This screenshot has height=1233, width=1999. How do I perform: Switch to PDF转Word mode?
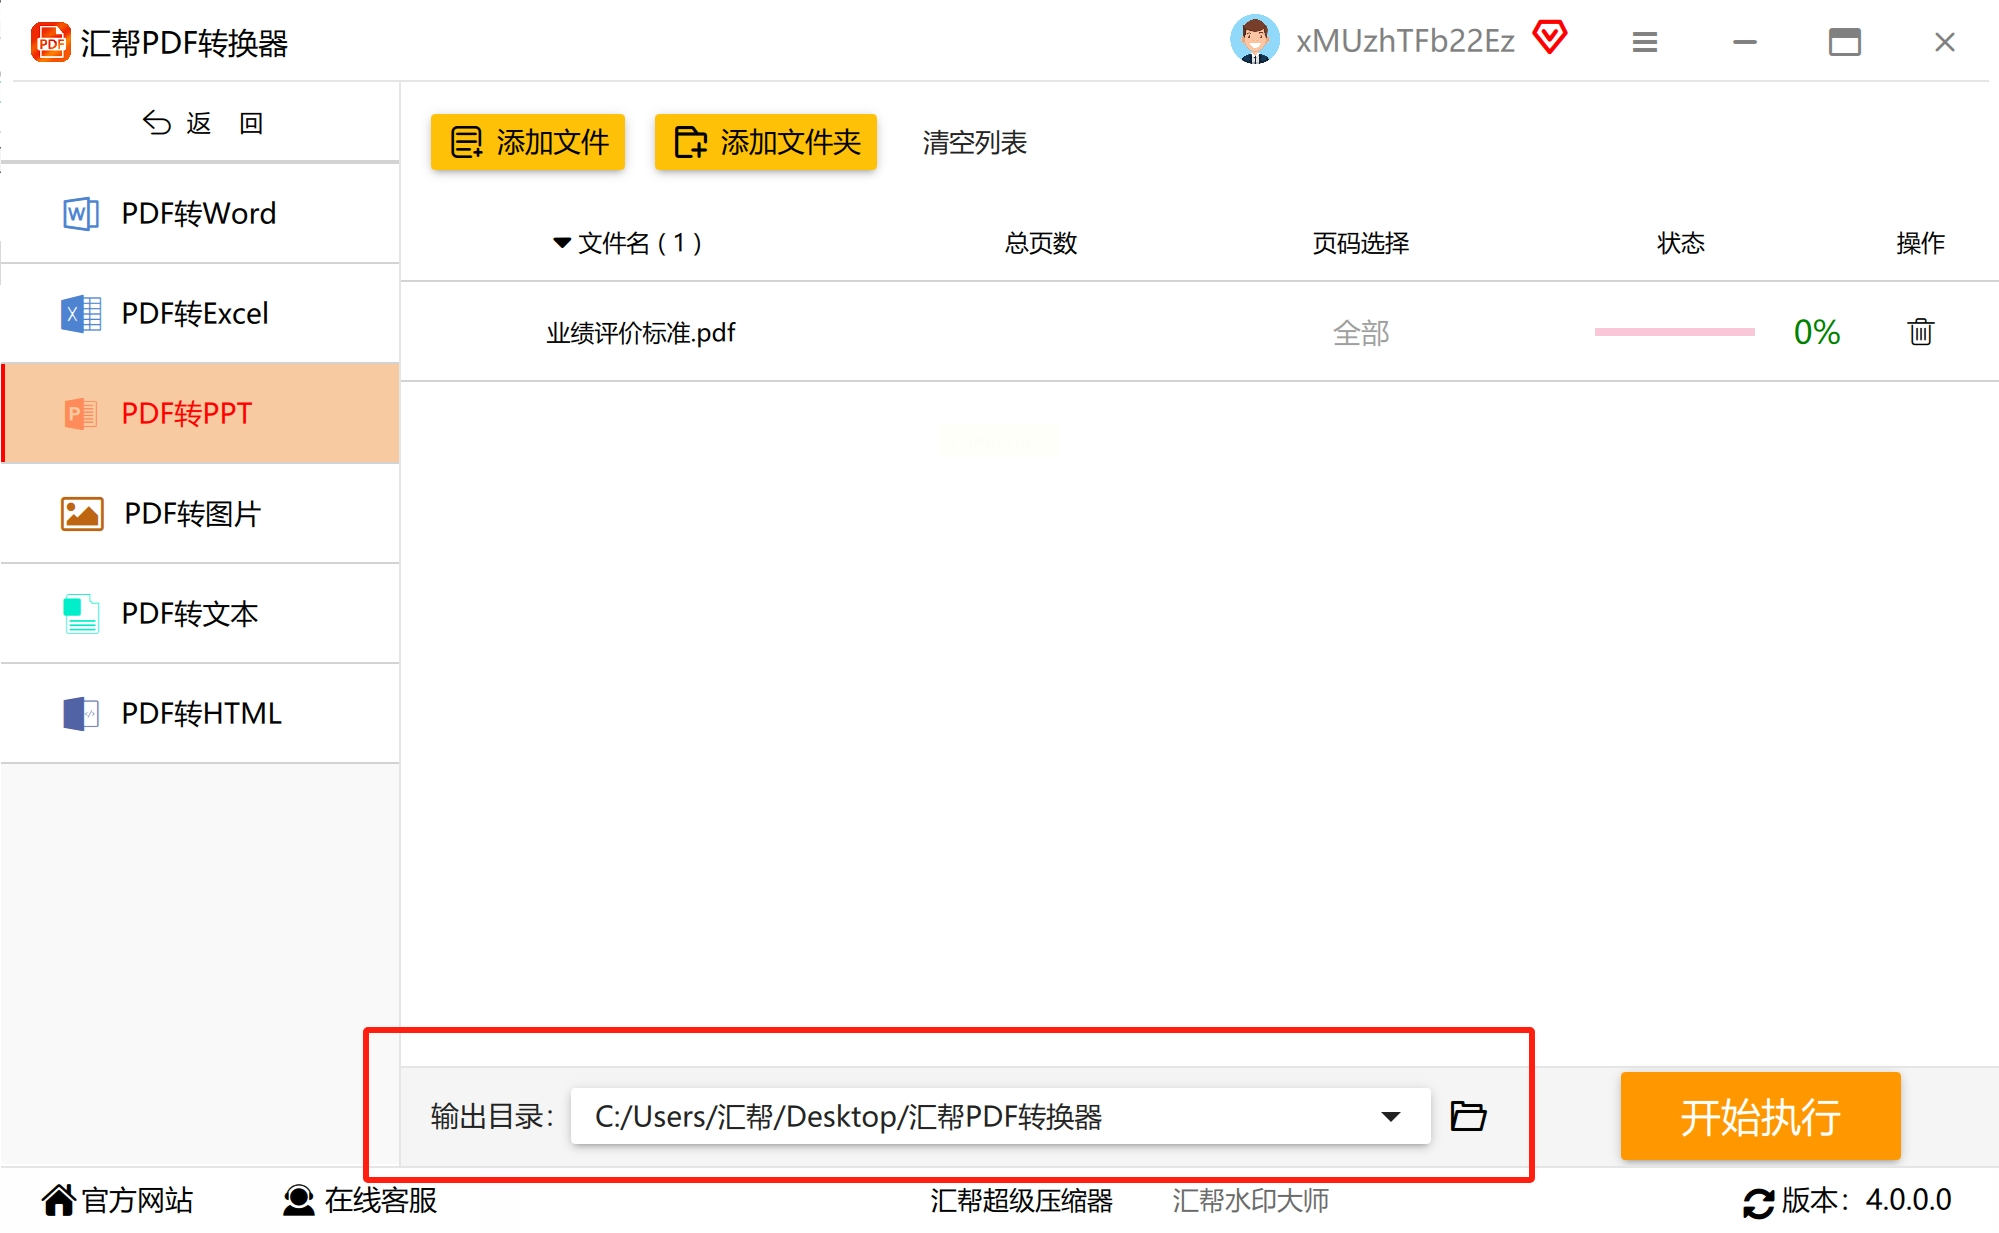(x=199, y=213)
